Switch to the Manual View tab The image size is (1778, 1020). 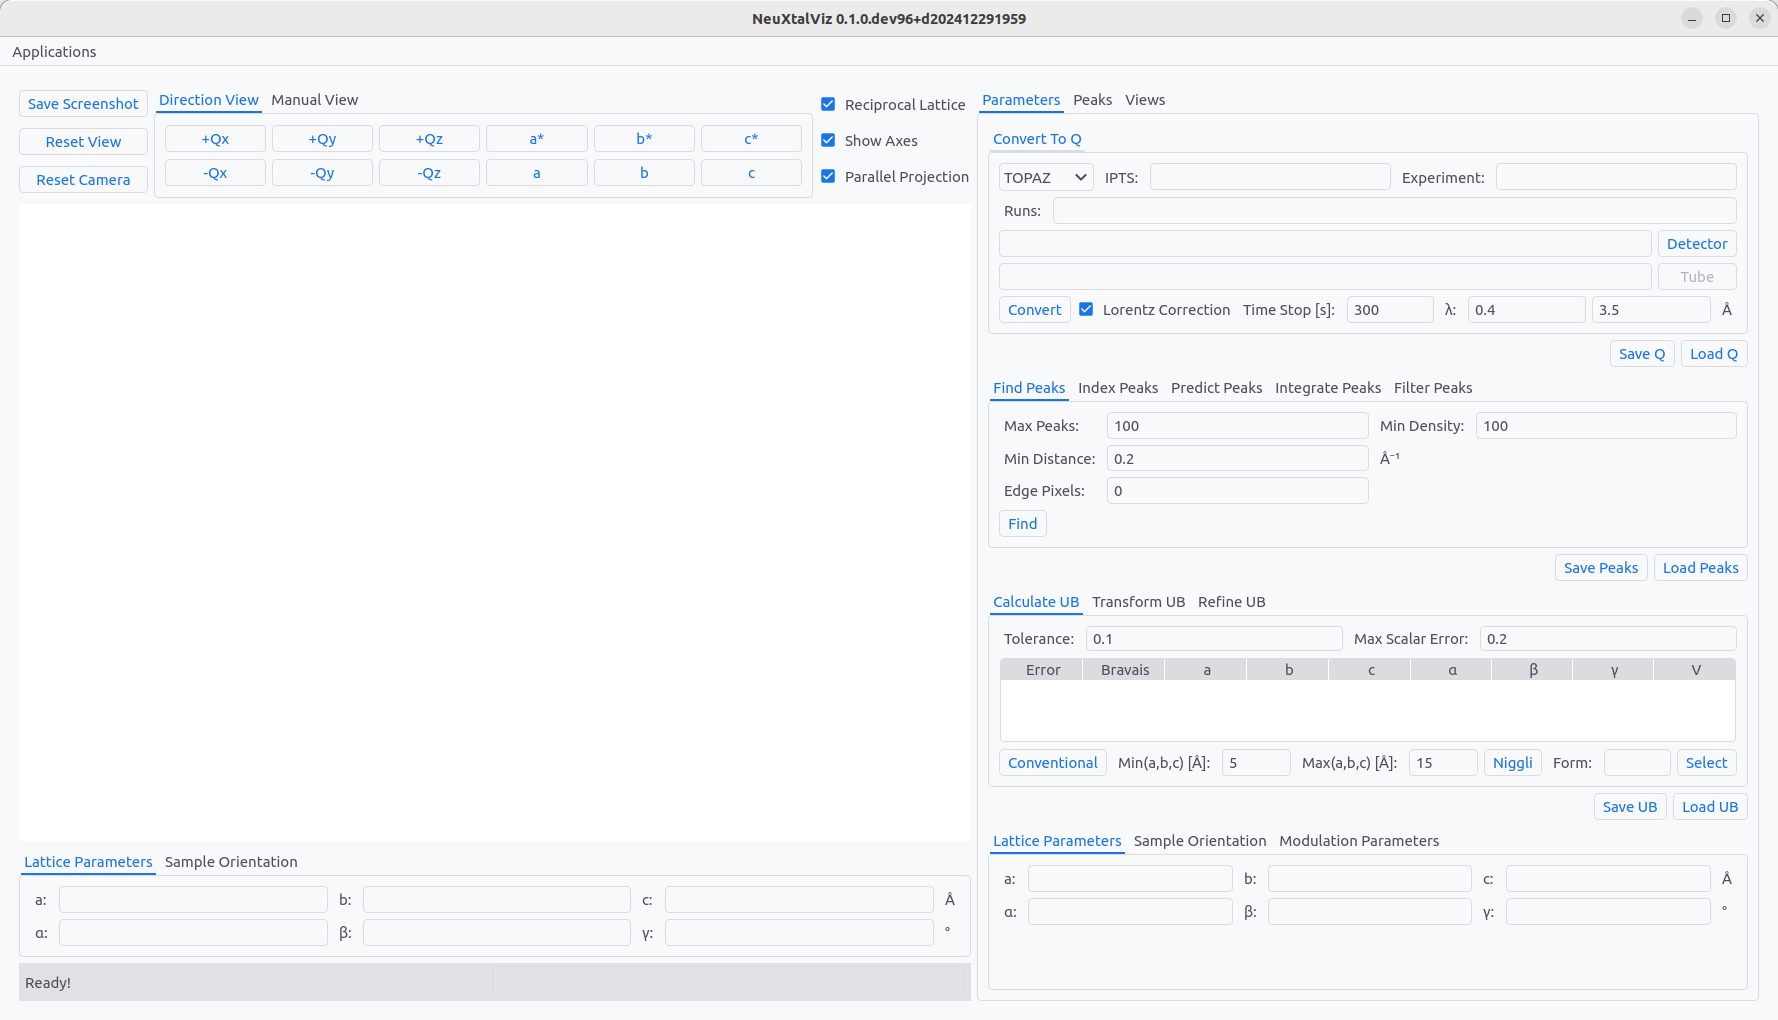point(314,100)
